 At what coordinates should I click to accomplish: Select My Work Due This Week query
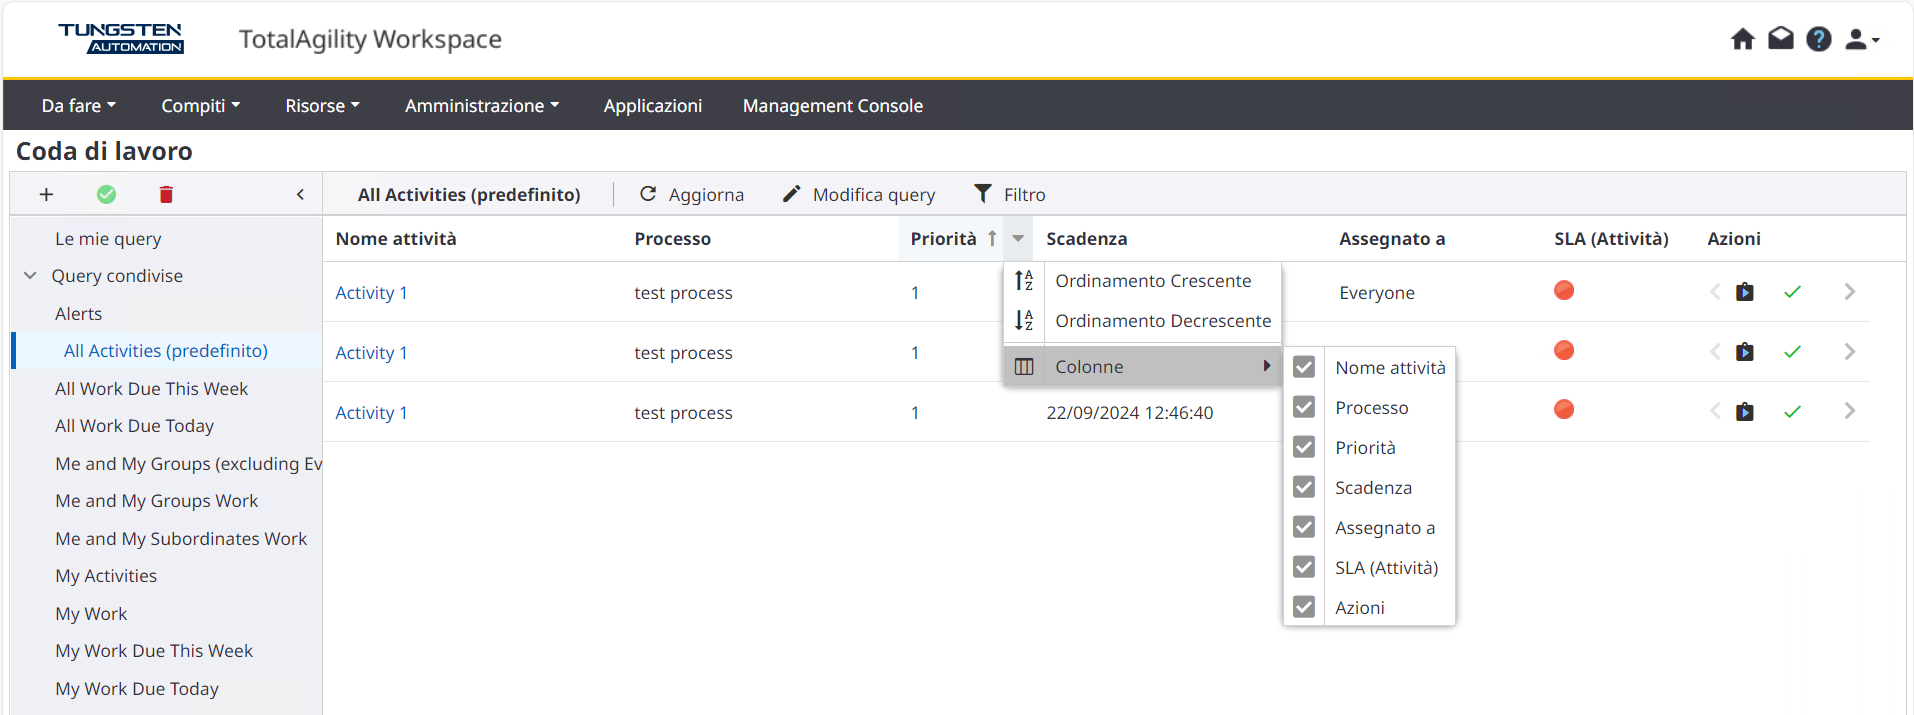tap(154, 651)
